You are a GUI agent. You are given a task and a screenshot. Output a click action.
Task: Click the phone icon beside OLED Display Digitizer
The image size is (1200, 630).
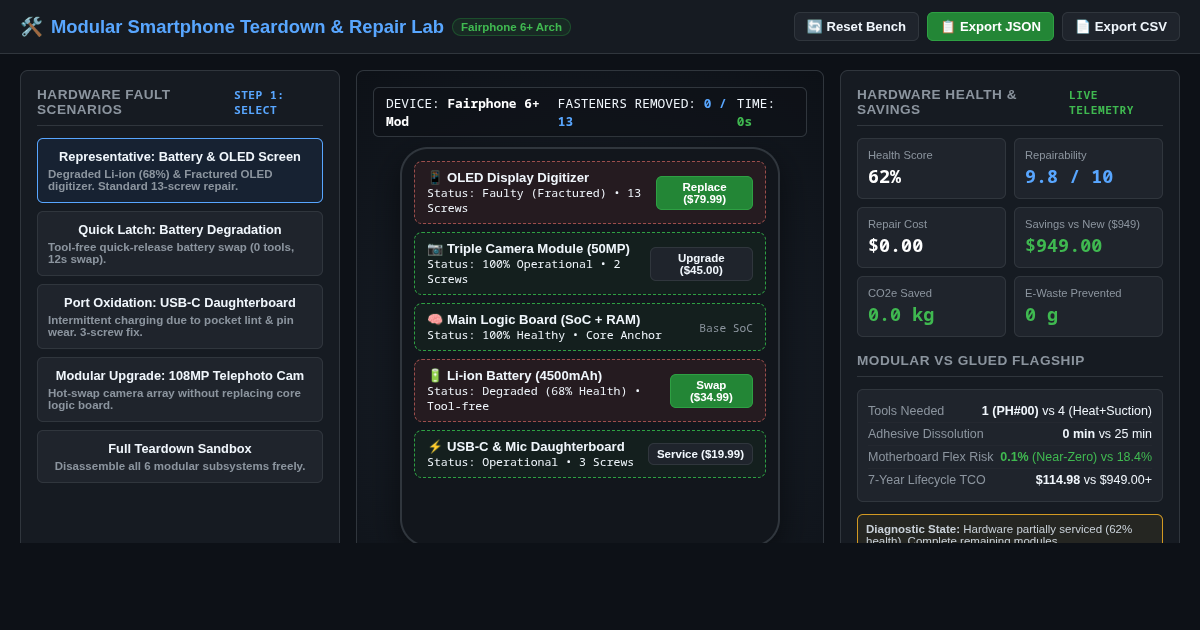435,178
